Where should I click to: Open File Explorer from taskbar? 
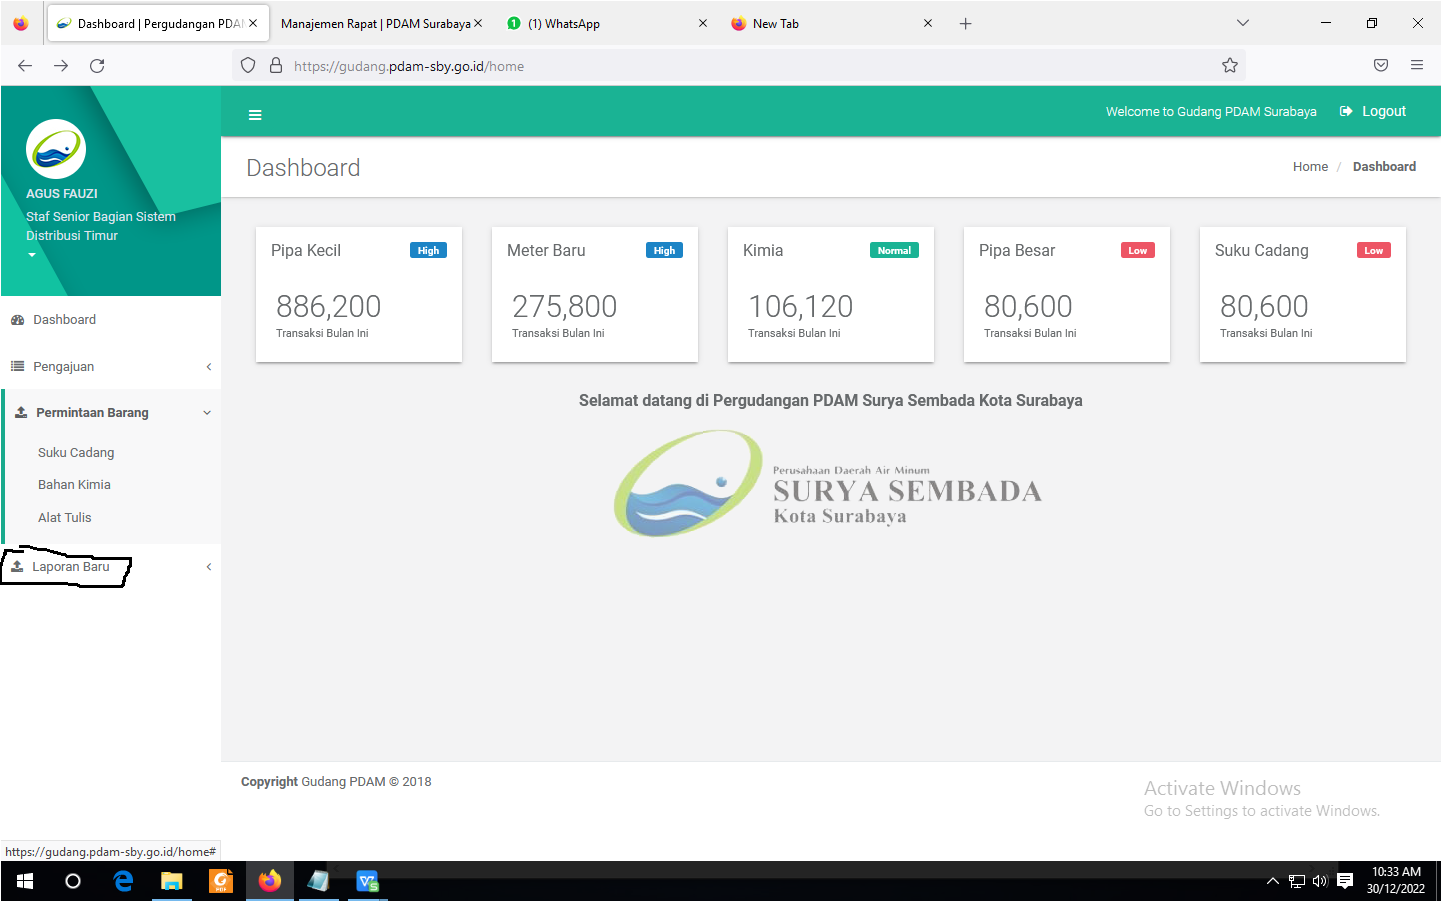172,881
